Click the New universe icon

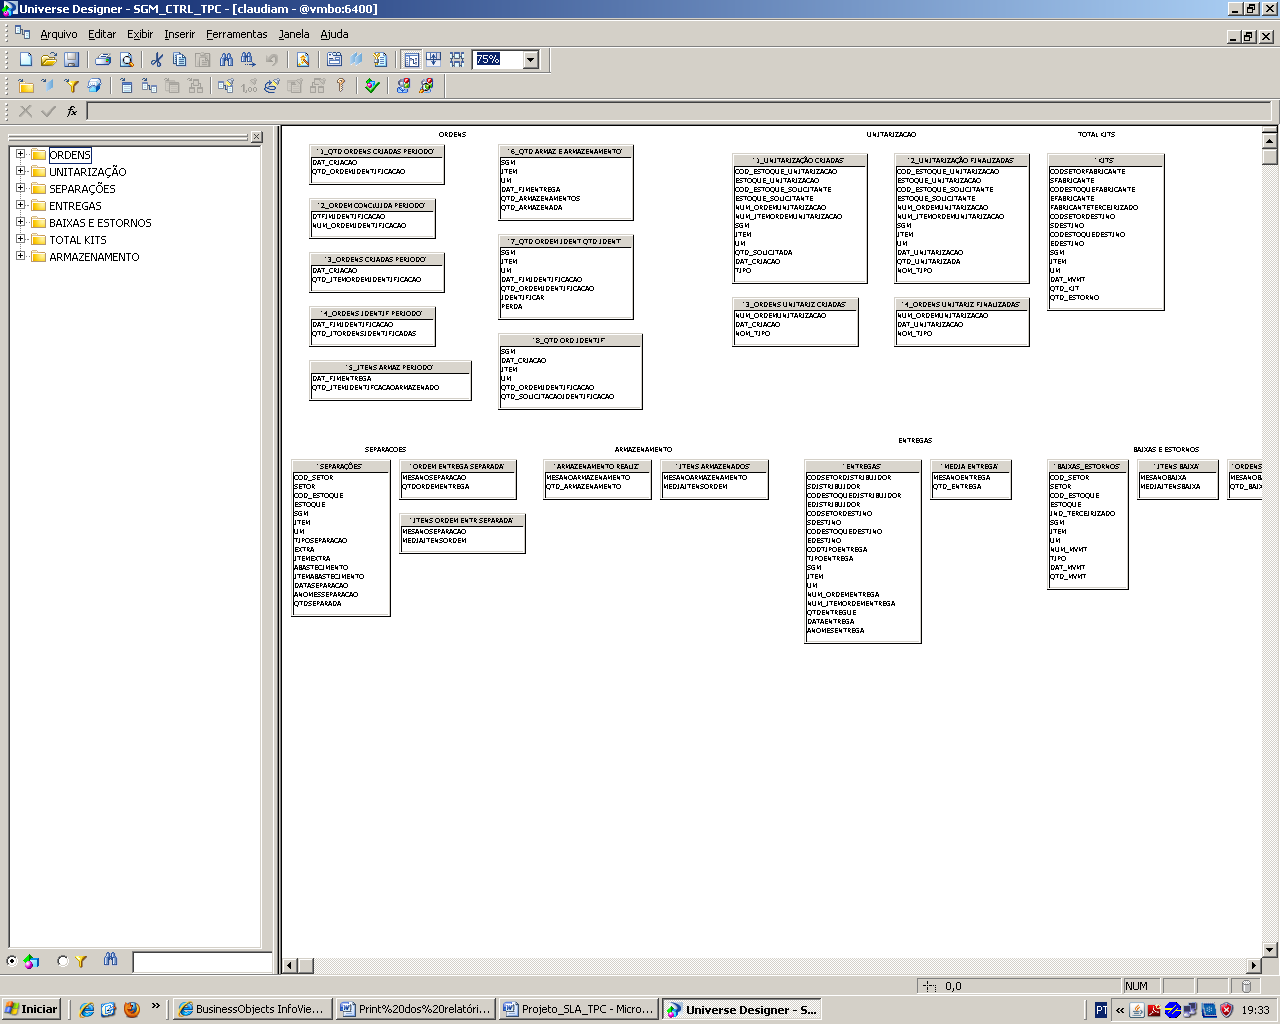[26, 60]
